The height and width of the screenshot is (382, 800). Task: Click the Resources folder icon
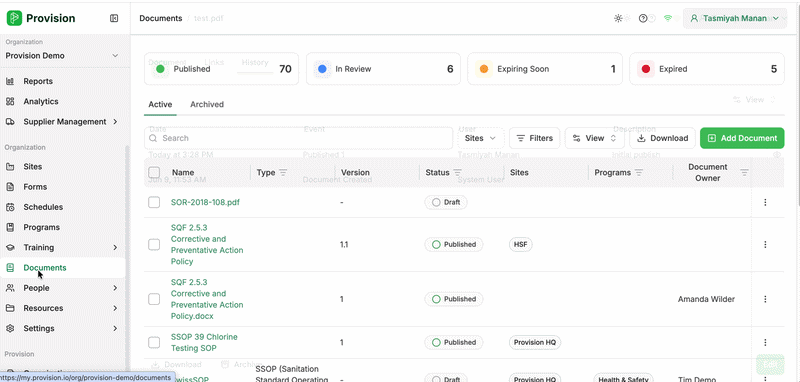[10, 308]
